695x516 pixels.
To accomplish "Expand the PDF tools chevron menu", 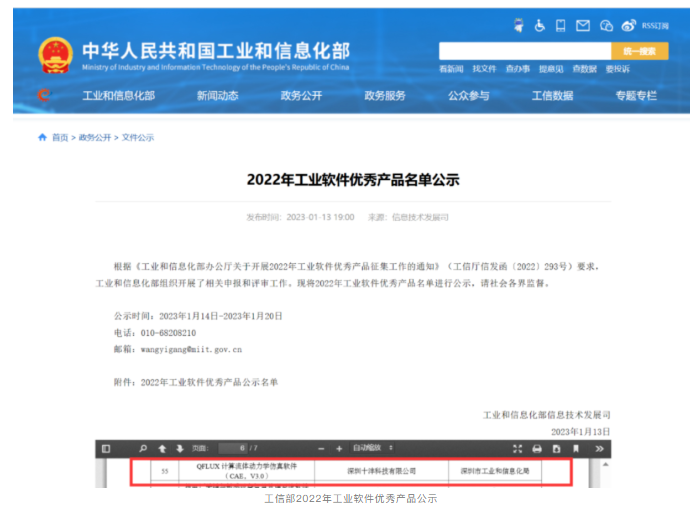I will [x=598, y=448].
